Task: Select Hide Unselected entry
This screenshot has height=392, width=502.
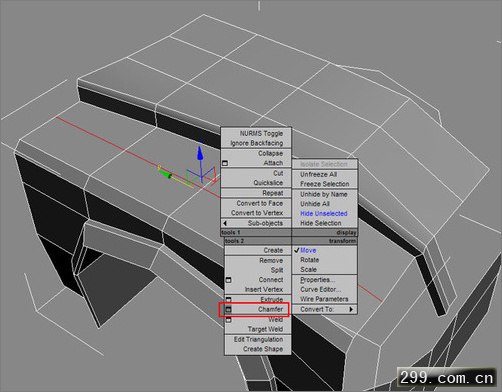Action: pyautogui.click(x=324, y=214)
